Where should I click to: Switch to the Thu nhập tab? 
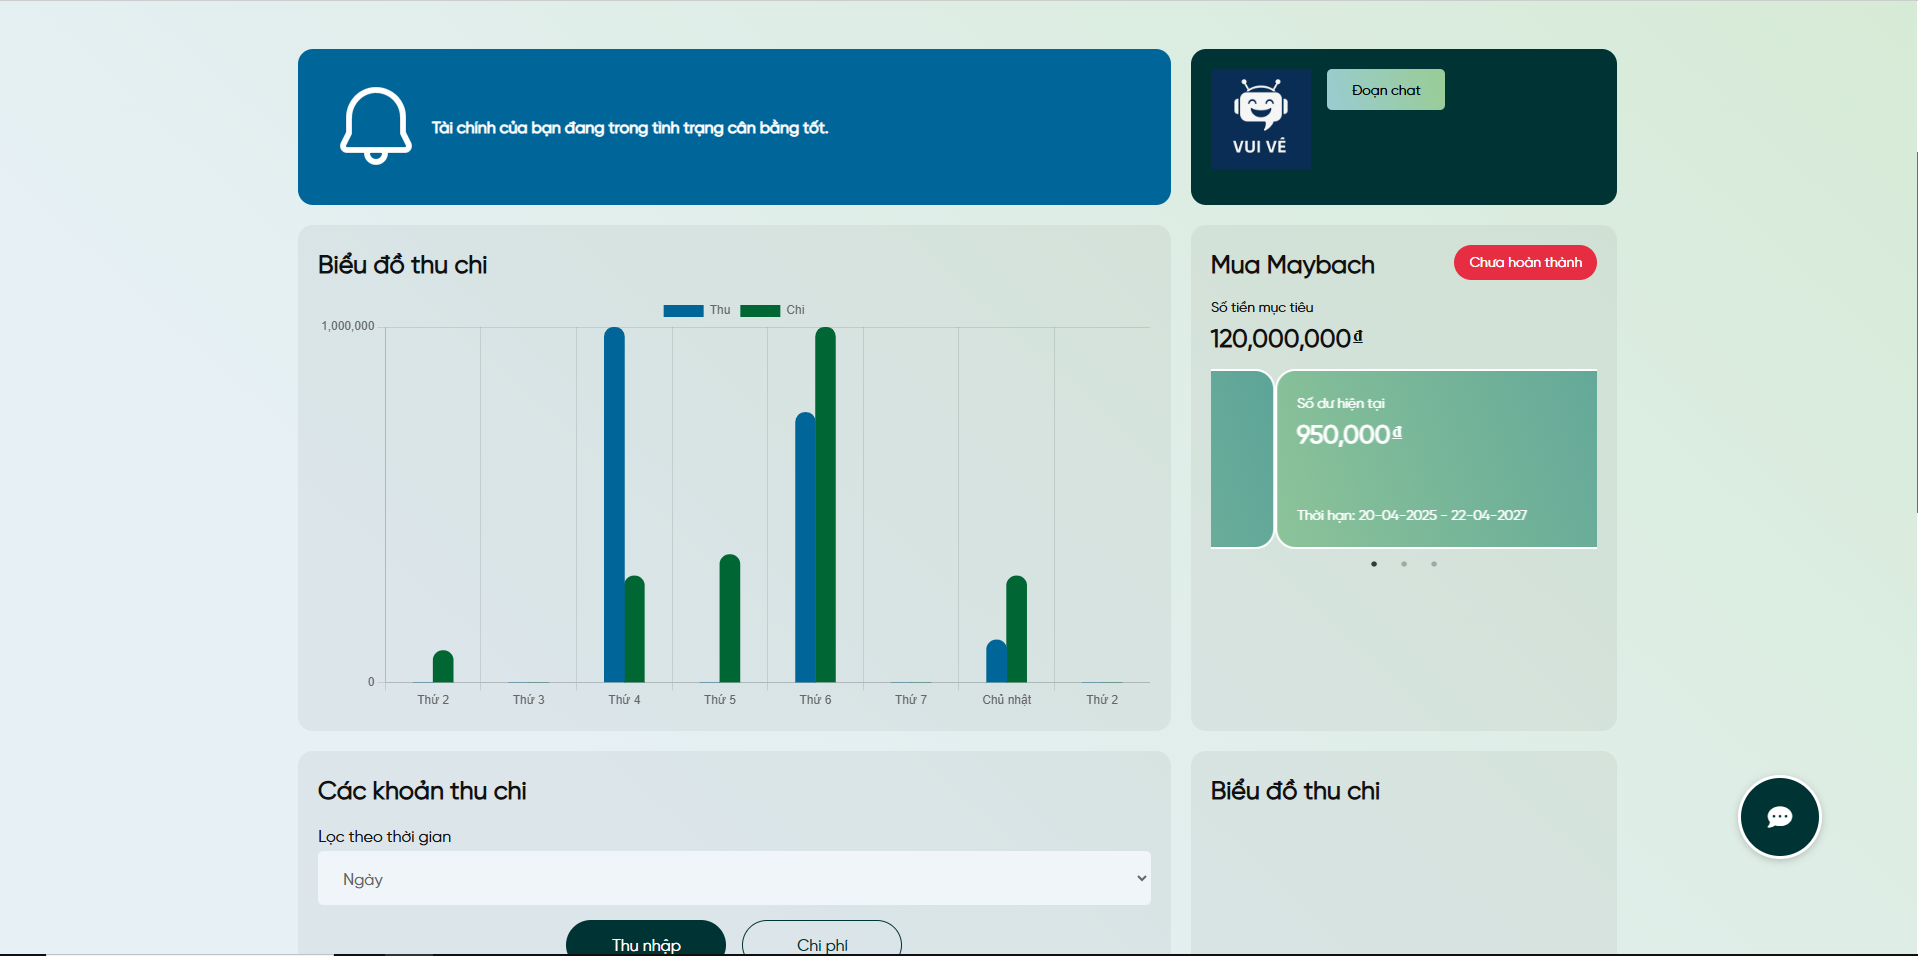point(646,941)
